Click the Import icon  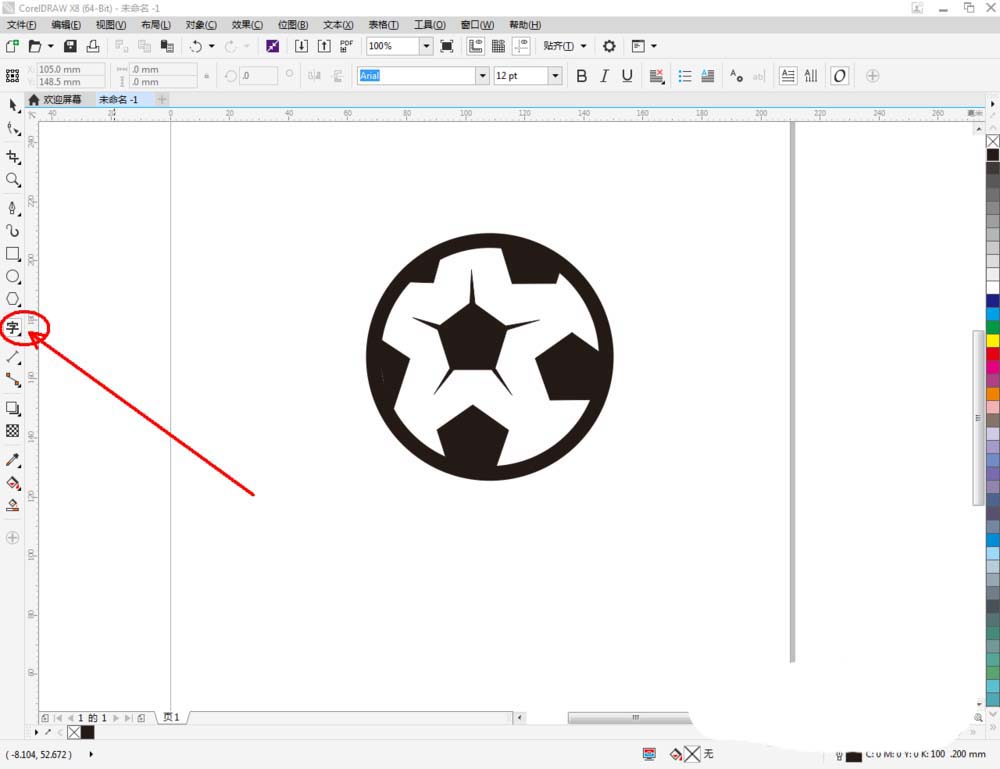(301, 46)
